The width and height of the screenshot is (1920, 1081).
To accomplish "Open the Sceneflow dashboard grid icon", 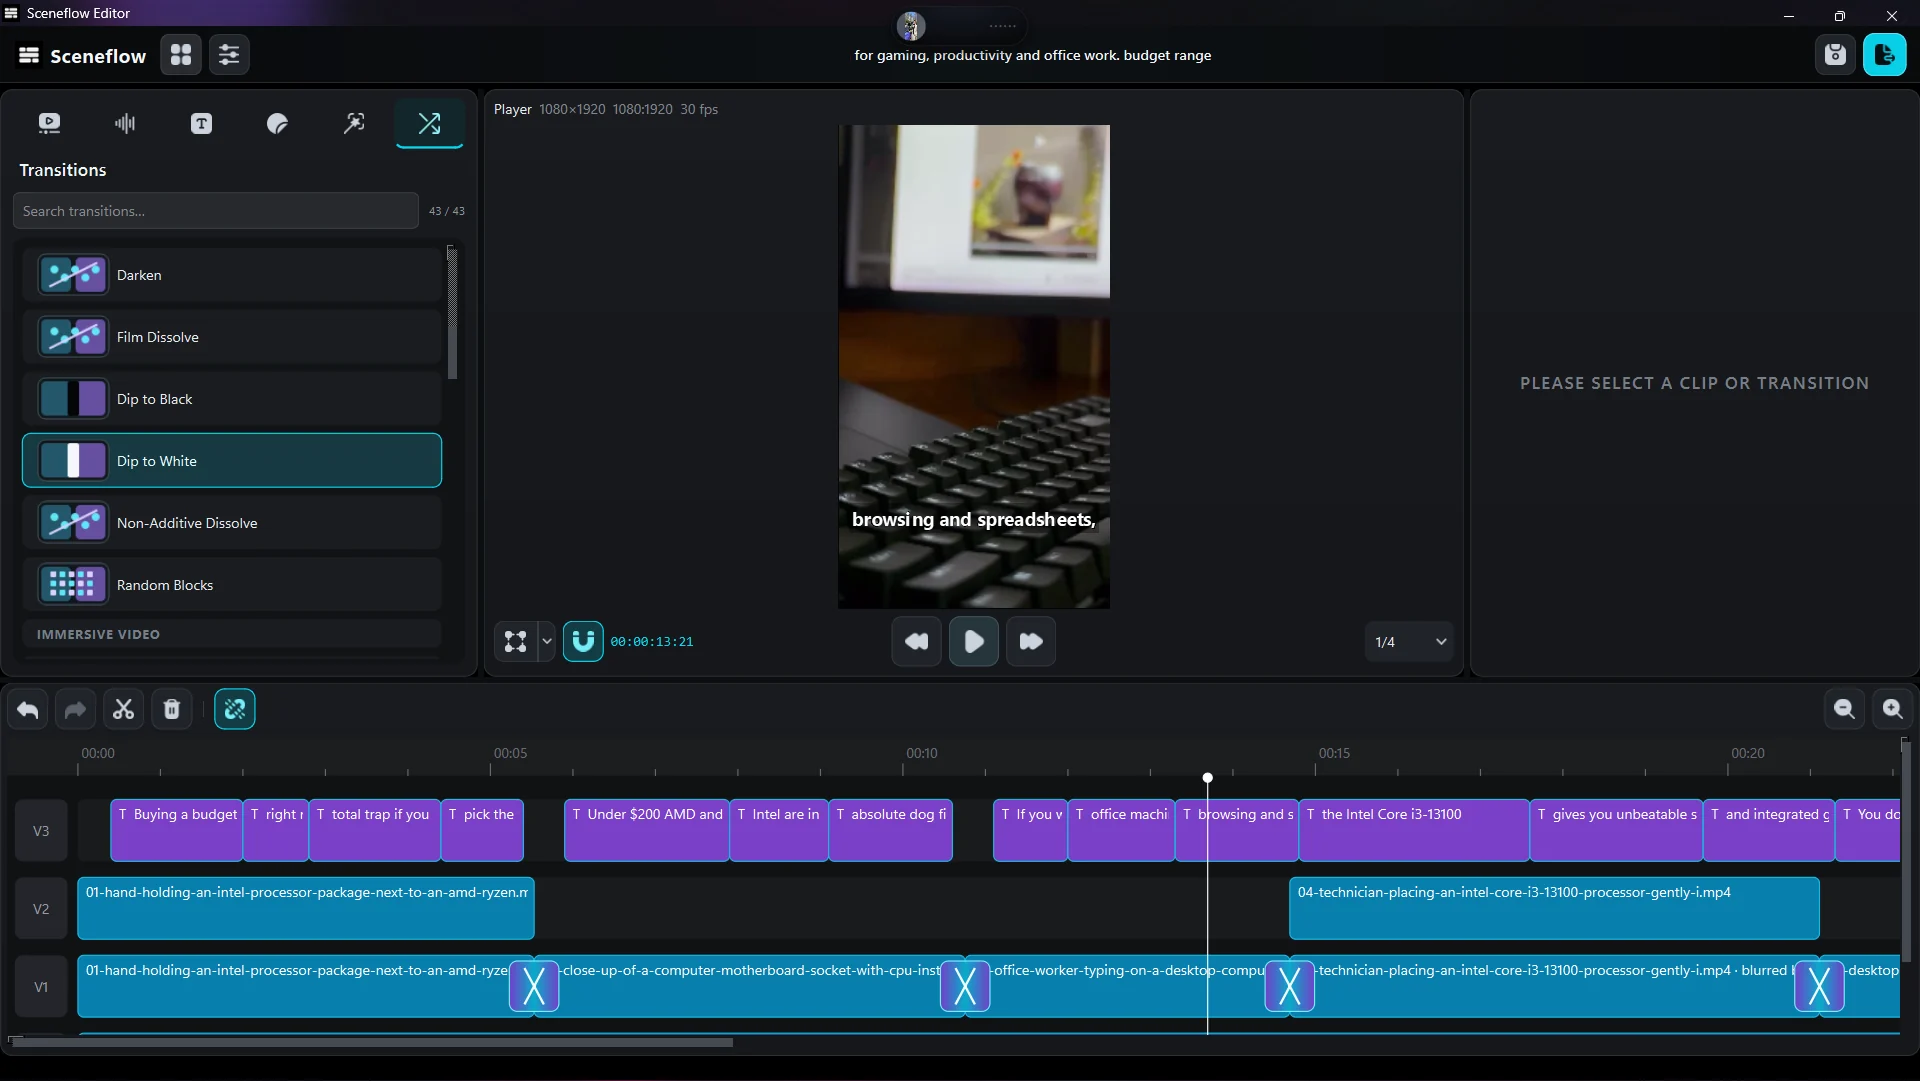I will tap(181, 55).
